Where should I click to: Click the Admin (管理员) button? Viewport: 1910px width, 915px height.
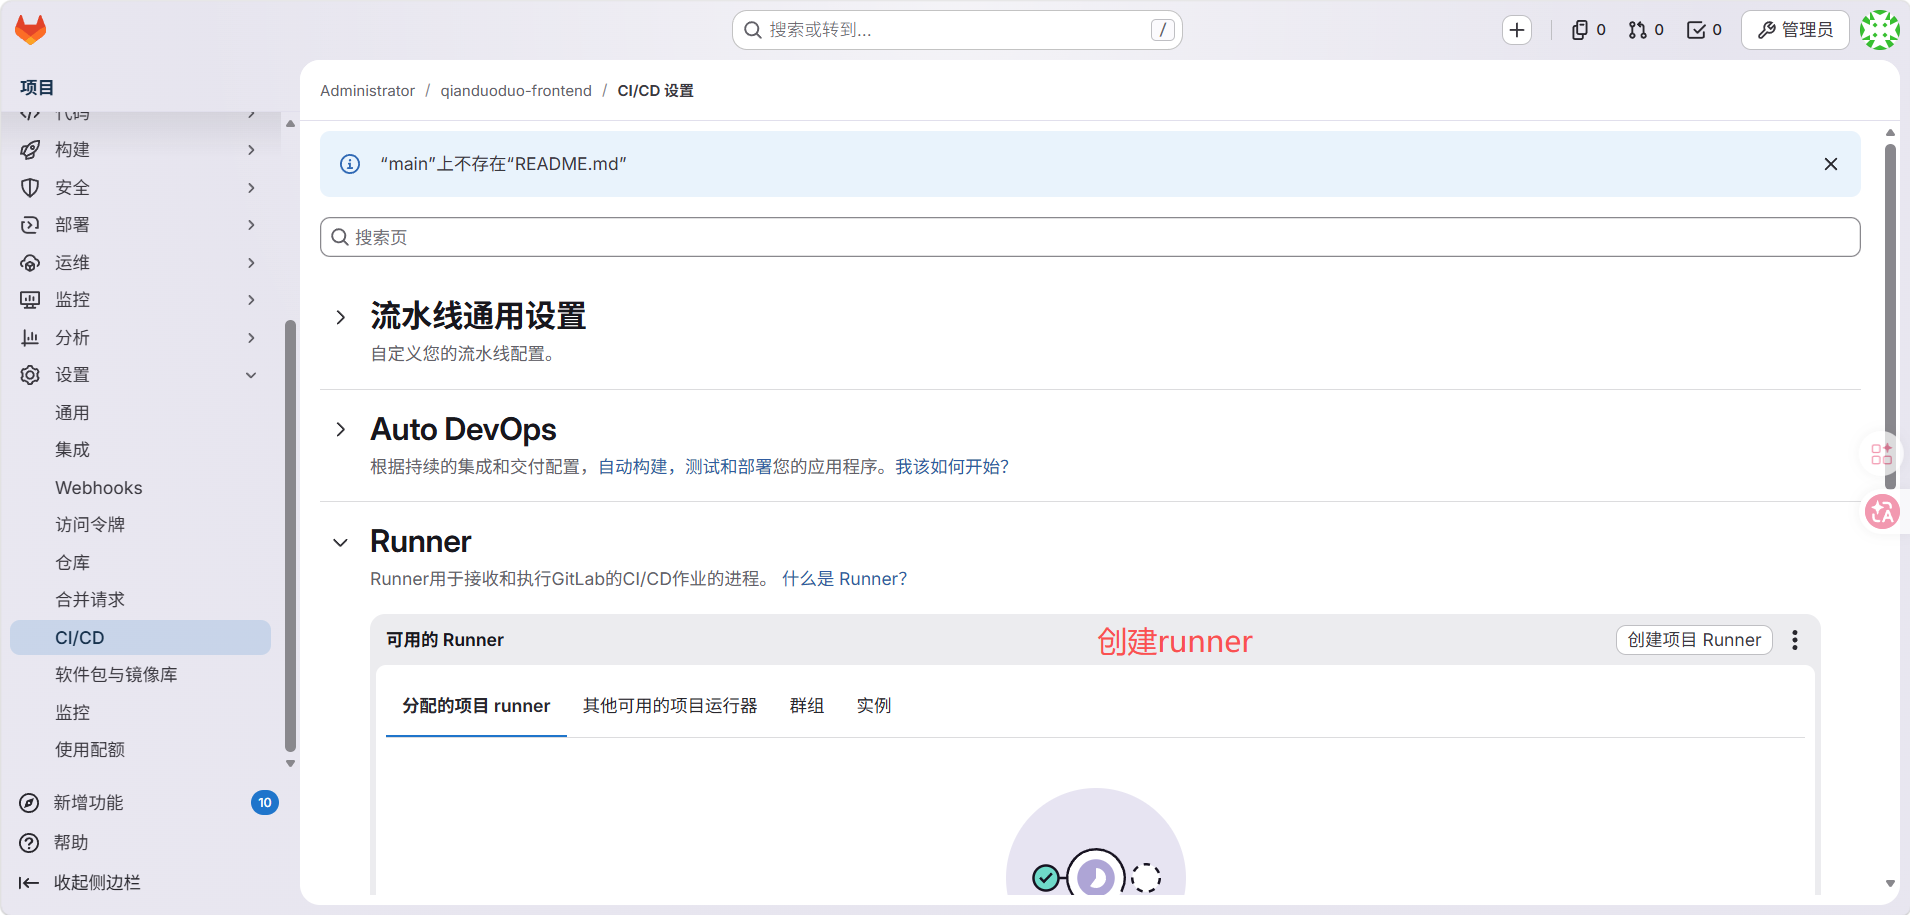1795,30
